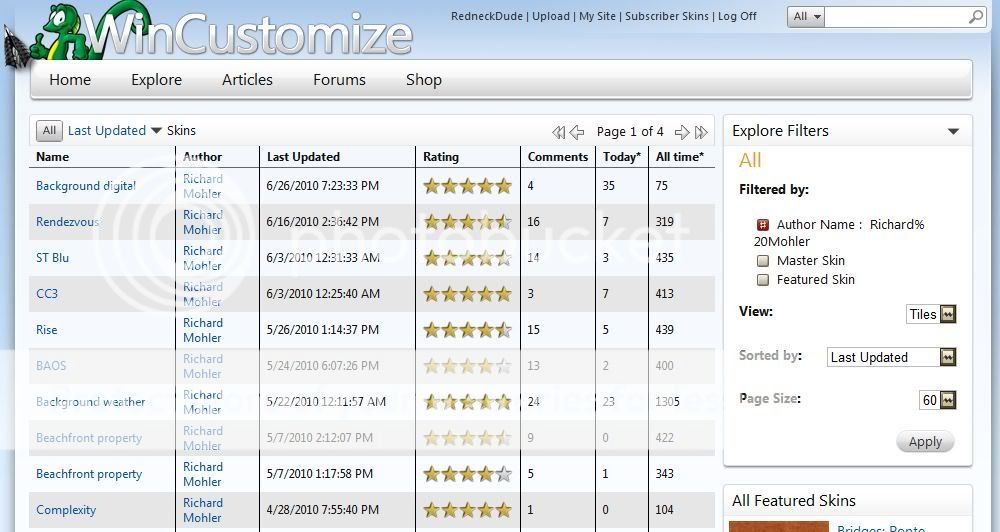Viewport: 1000px width, 532px height.
Task: Open the Explore menu item
Action: [156, 80]
